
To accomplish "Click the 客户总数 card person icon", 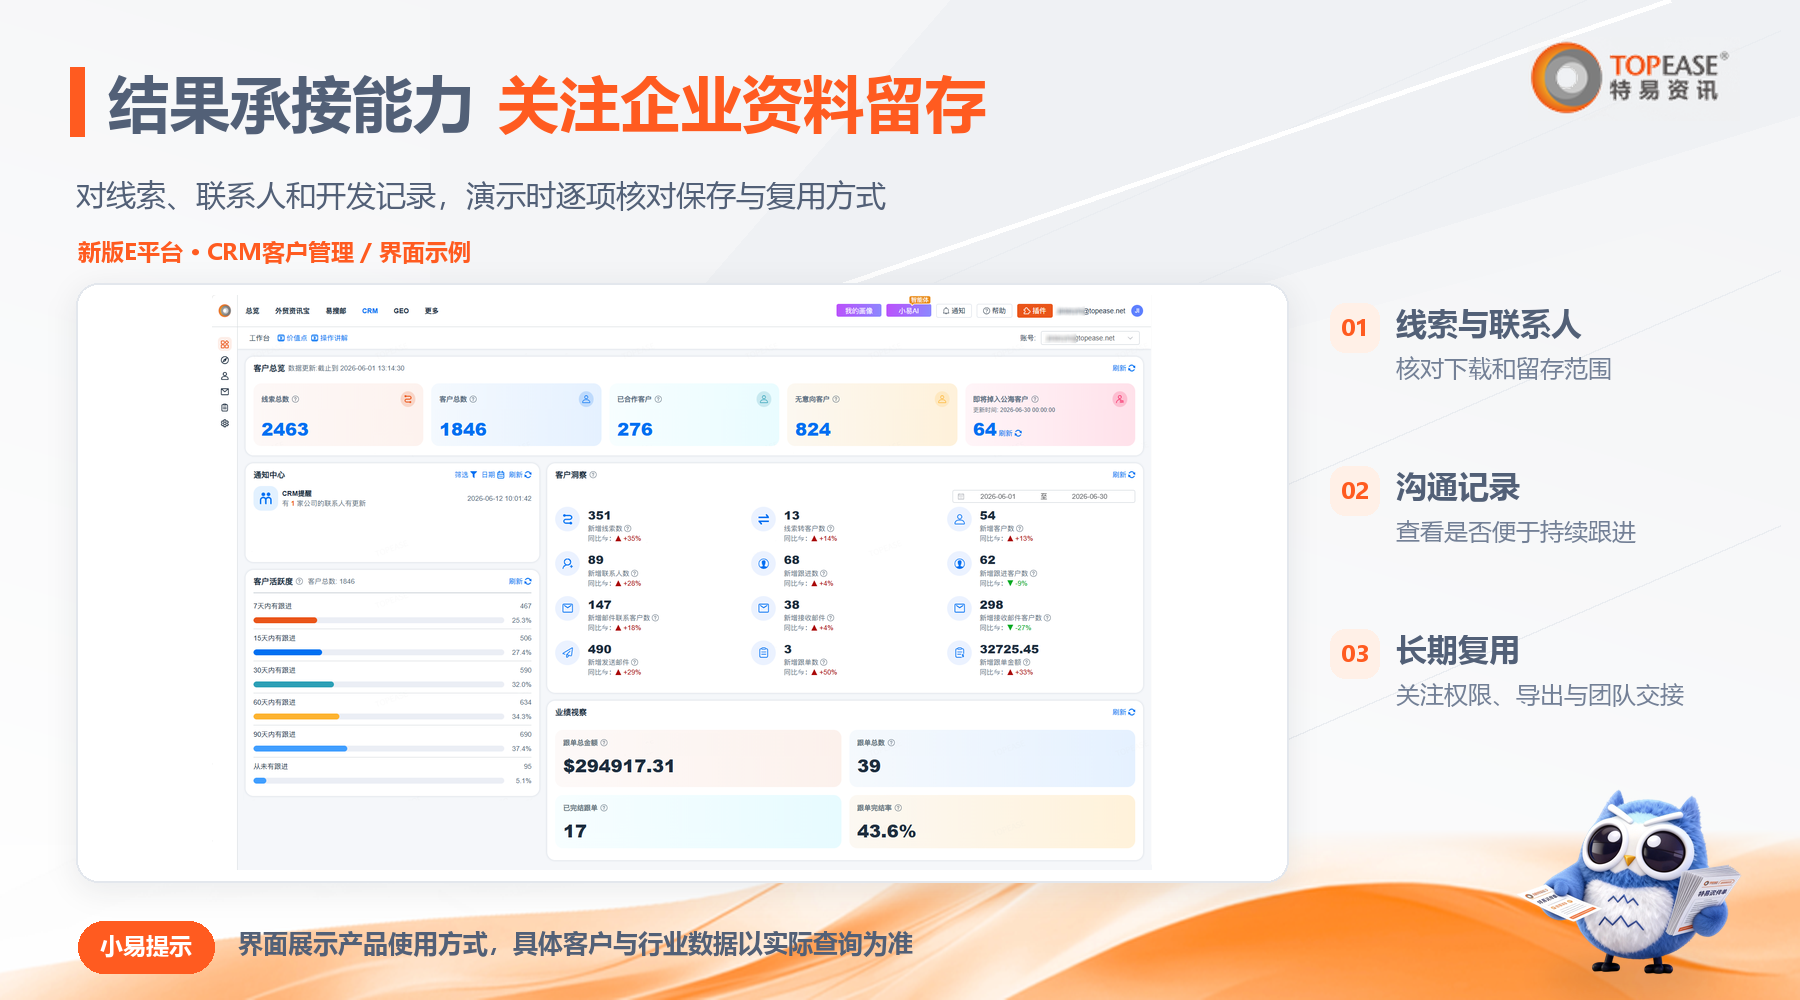I will [586, 399].
